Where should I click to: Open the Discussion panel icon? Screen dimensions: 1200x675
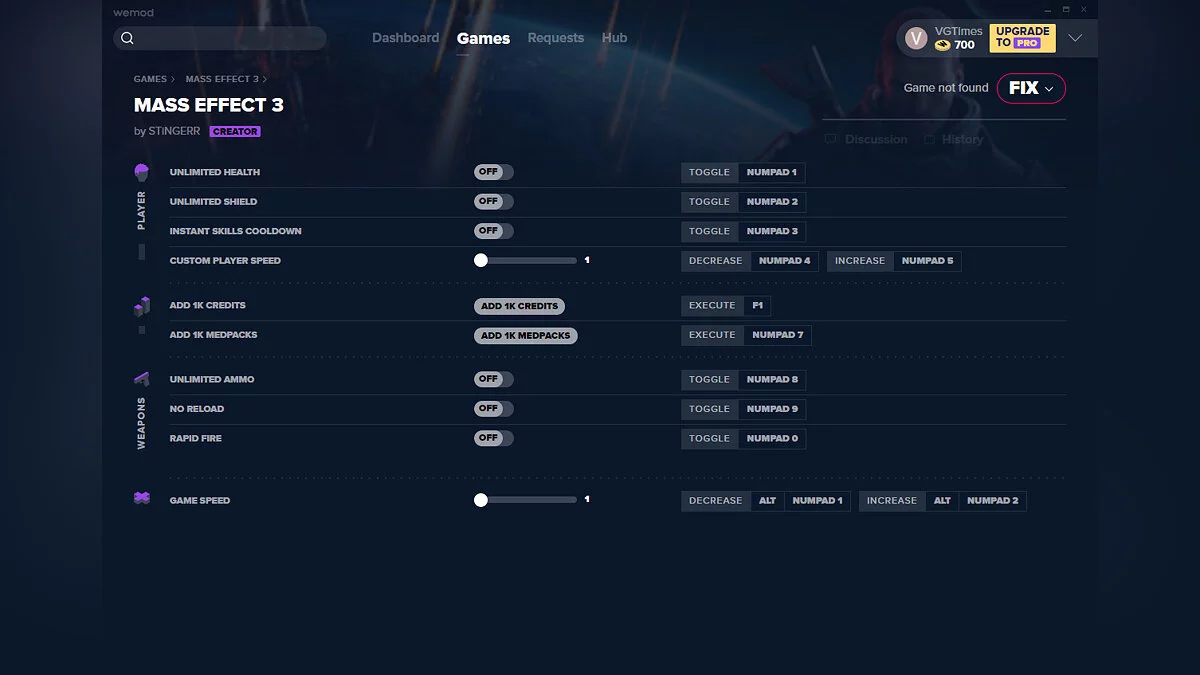point(830,140)
